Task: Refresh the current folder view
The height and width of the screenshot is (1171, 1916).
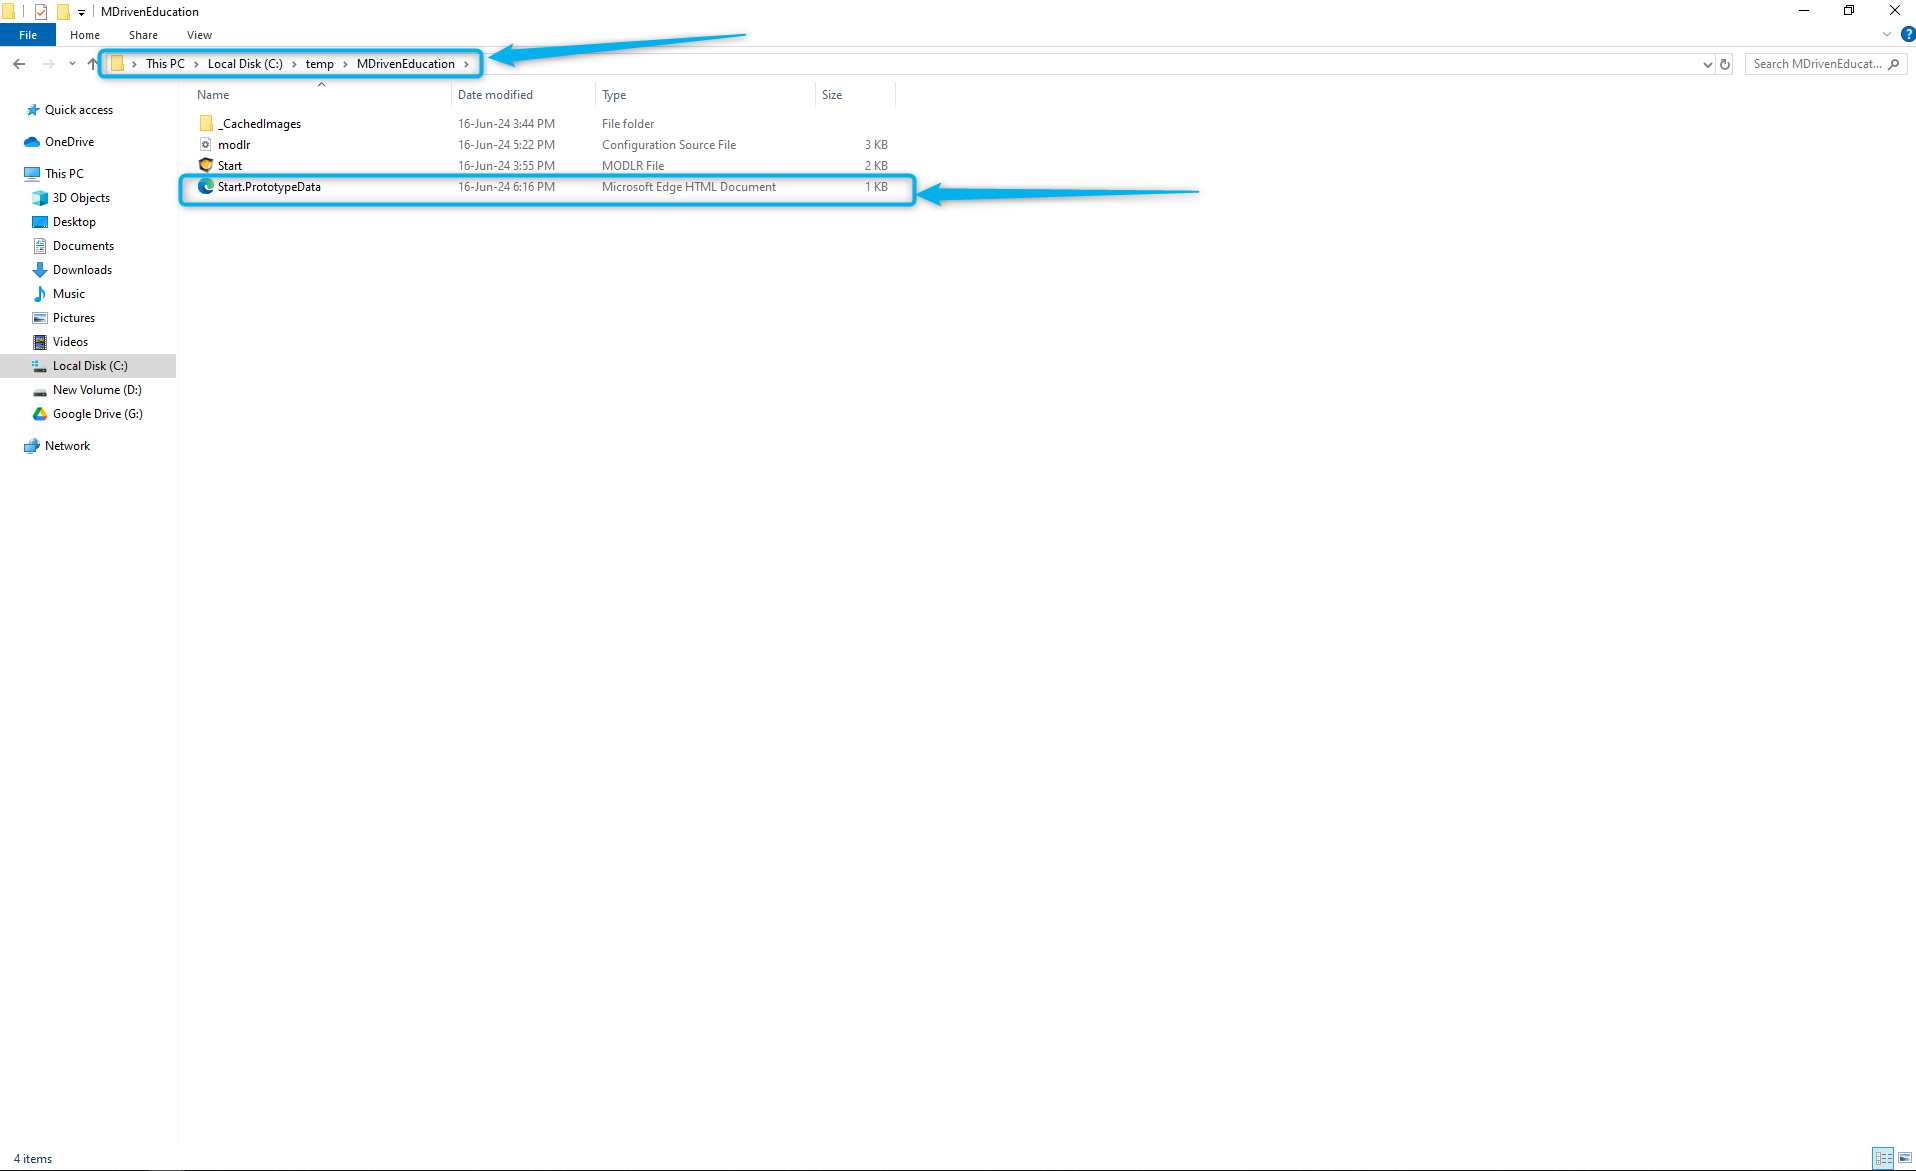Action: click(x=1725, y=64)
